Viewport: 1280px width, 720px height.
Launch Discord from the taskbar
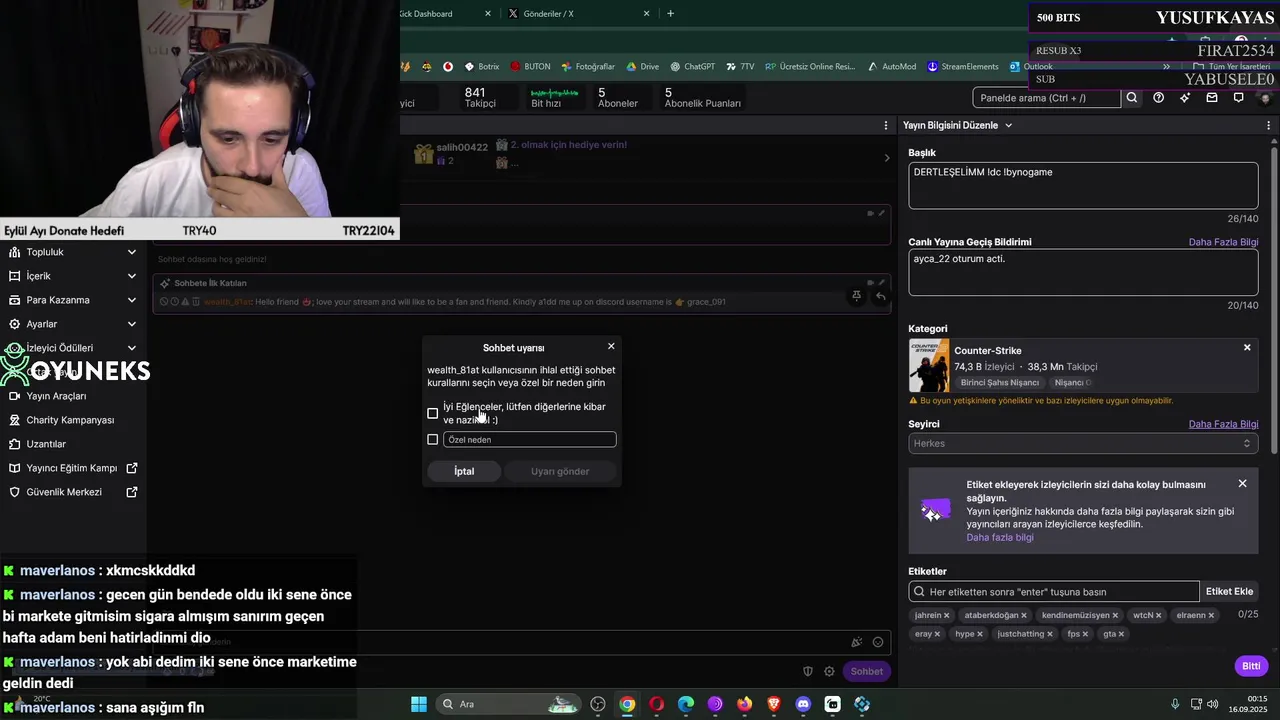click(x=803, y=704)
